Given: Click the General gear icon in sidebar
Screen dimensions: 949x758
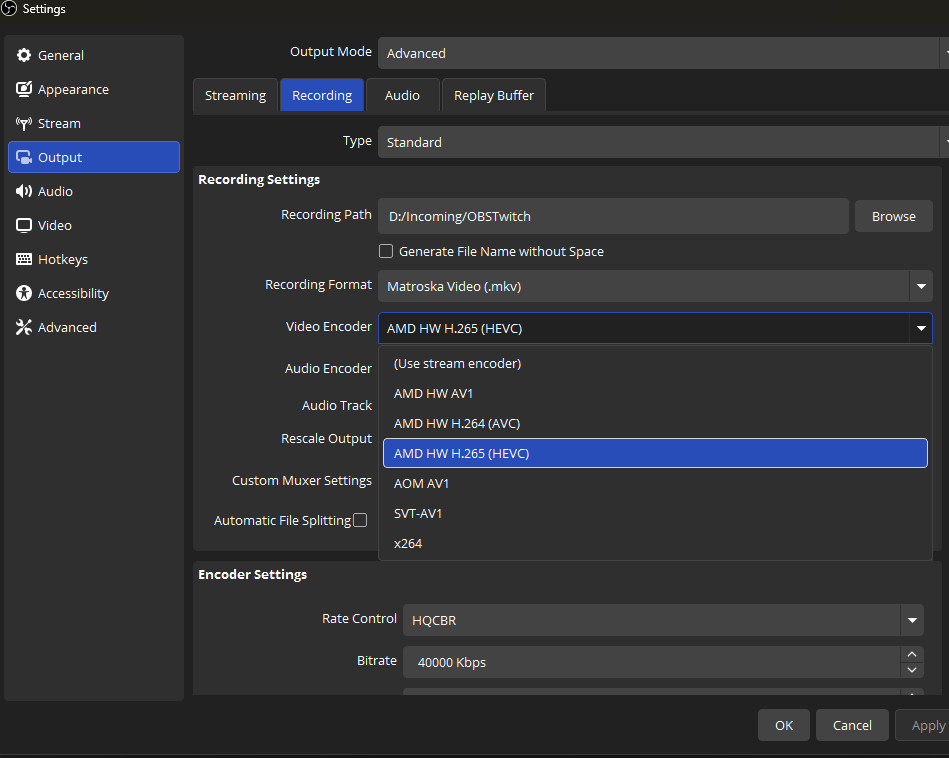Looking at the screenshot, I should click(24, 56).
